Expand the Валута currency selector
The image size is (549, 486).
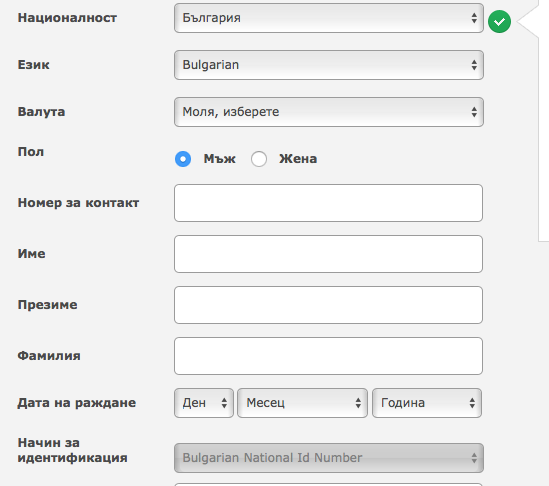click(x=329, y=112)
